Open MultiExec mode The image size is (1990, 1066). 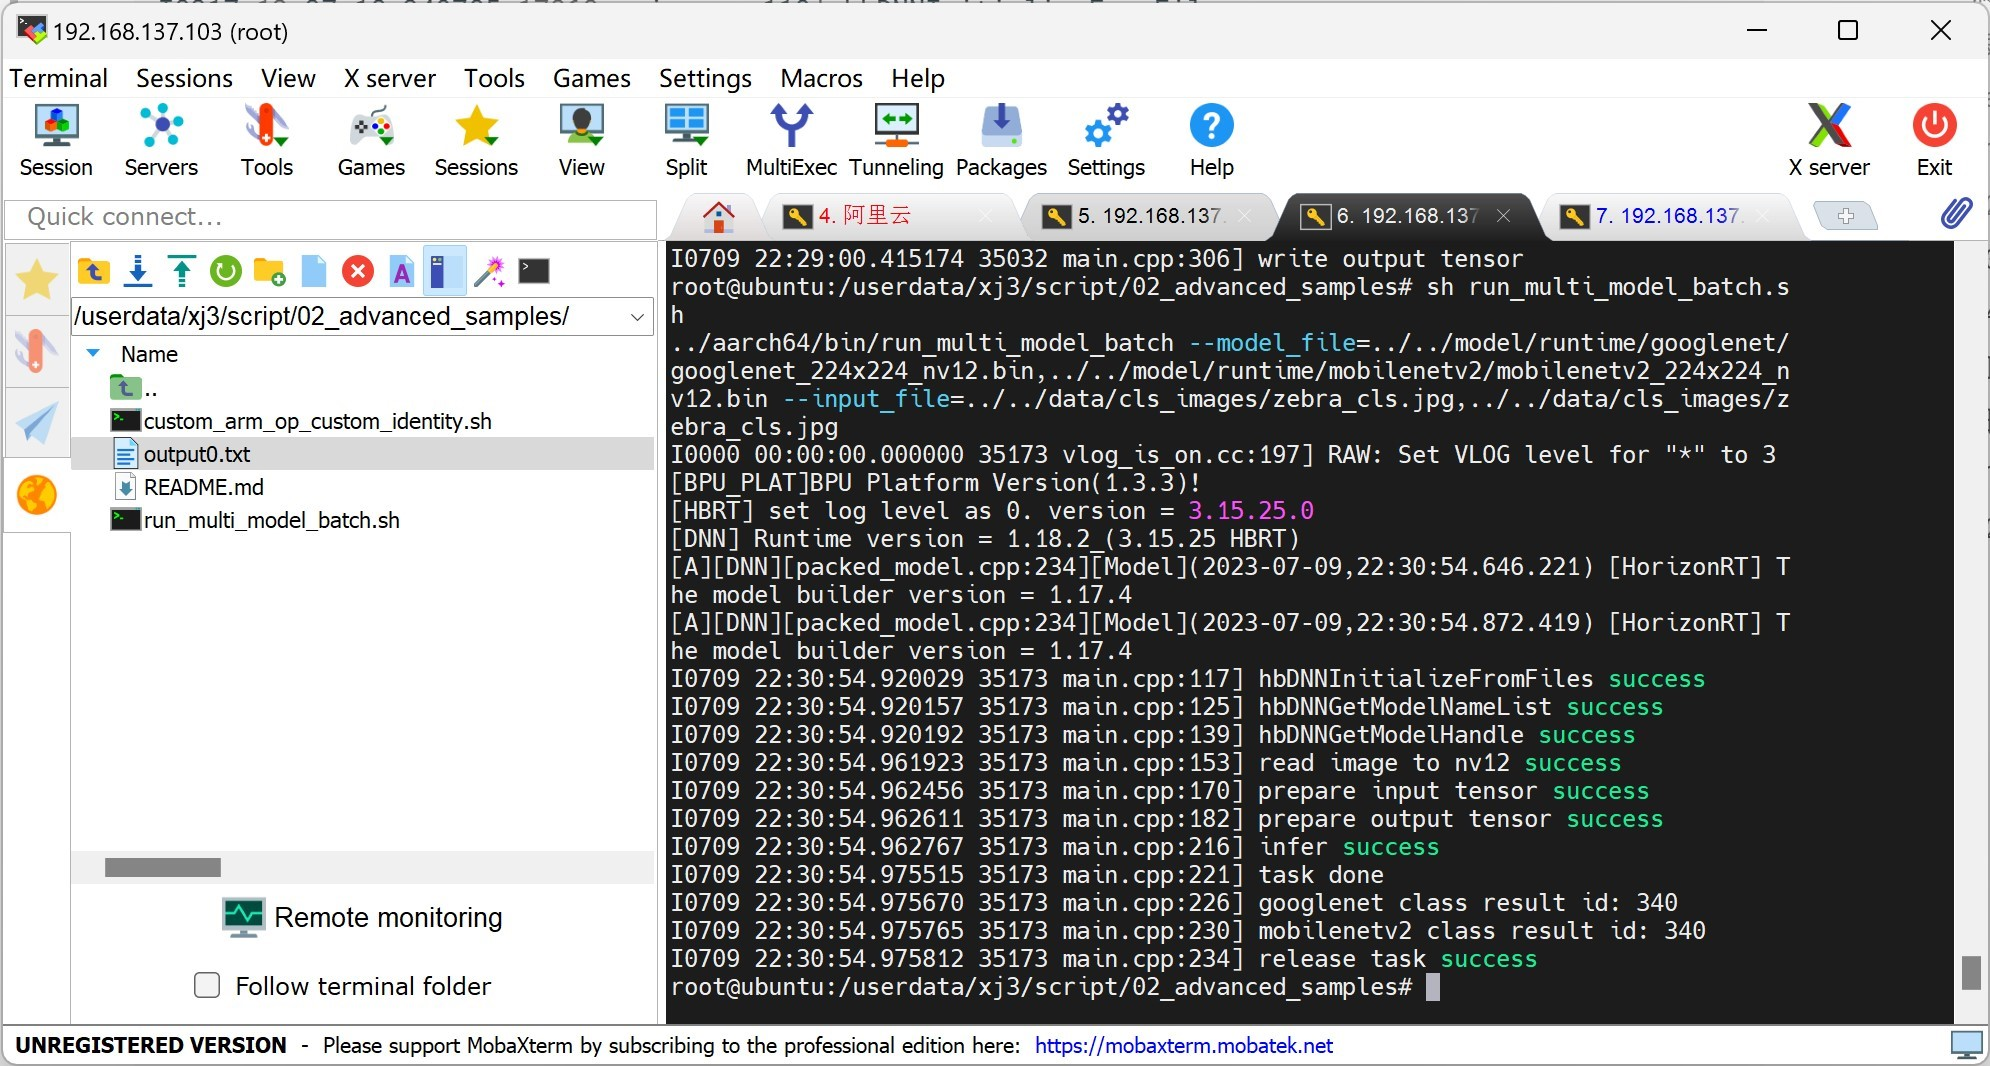click(x=791, y=140)
